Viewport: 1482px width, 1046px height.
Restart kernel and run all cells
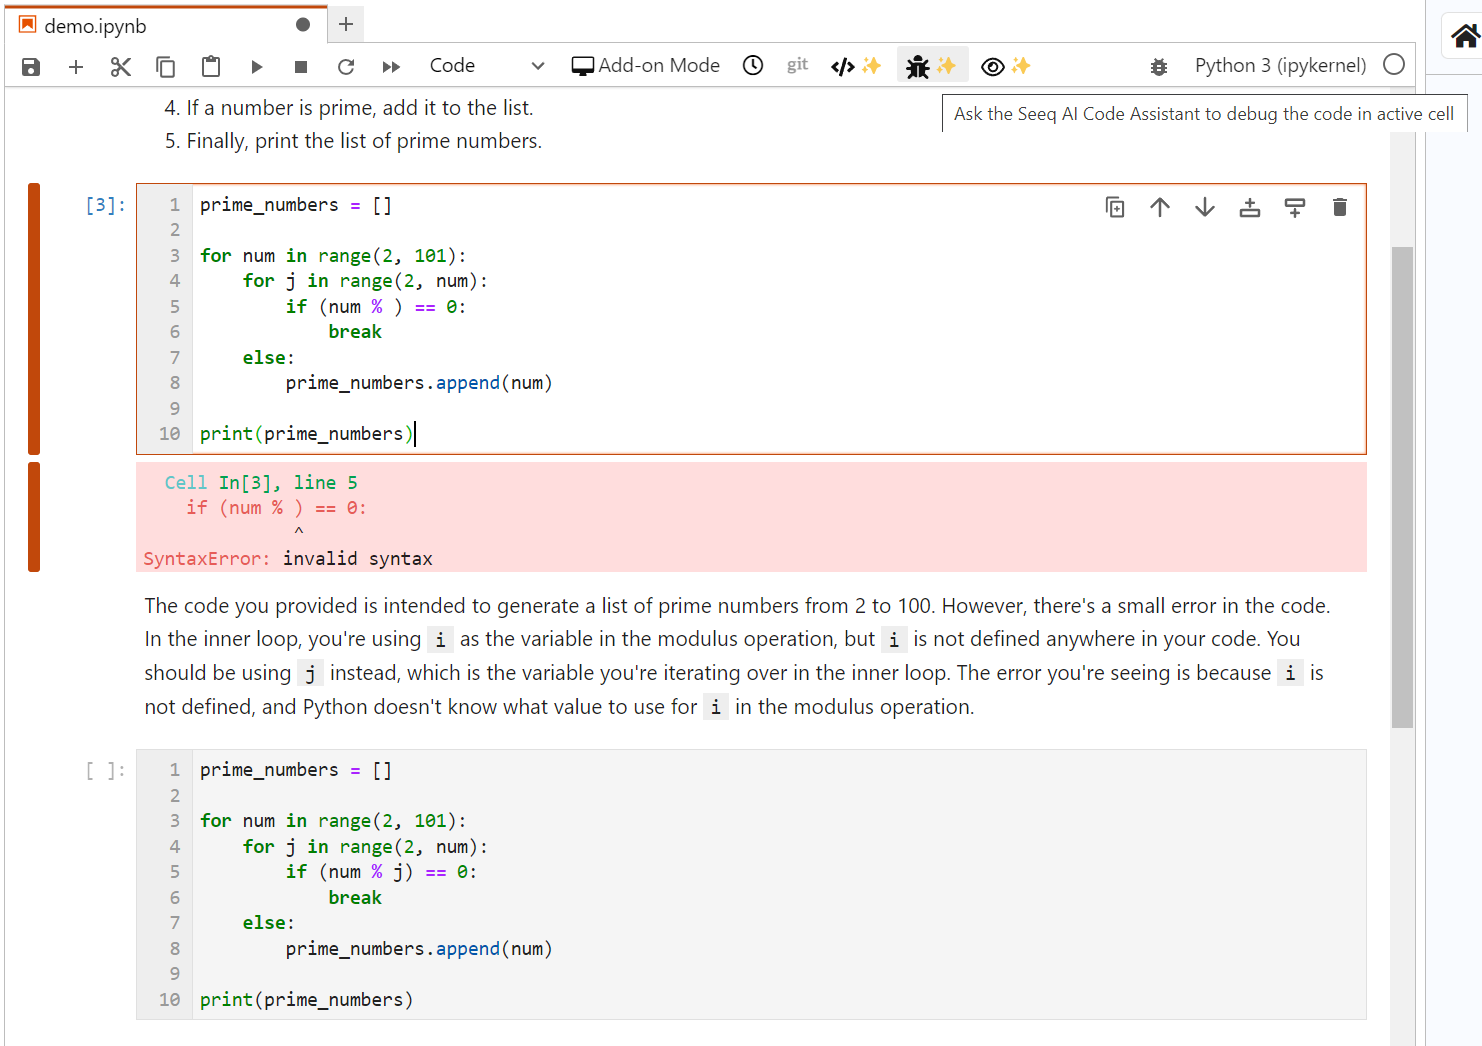pos(391,67)
